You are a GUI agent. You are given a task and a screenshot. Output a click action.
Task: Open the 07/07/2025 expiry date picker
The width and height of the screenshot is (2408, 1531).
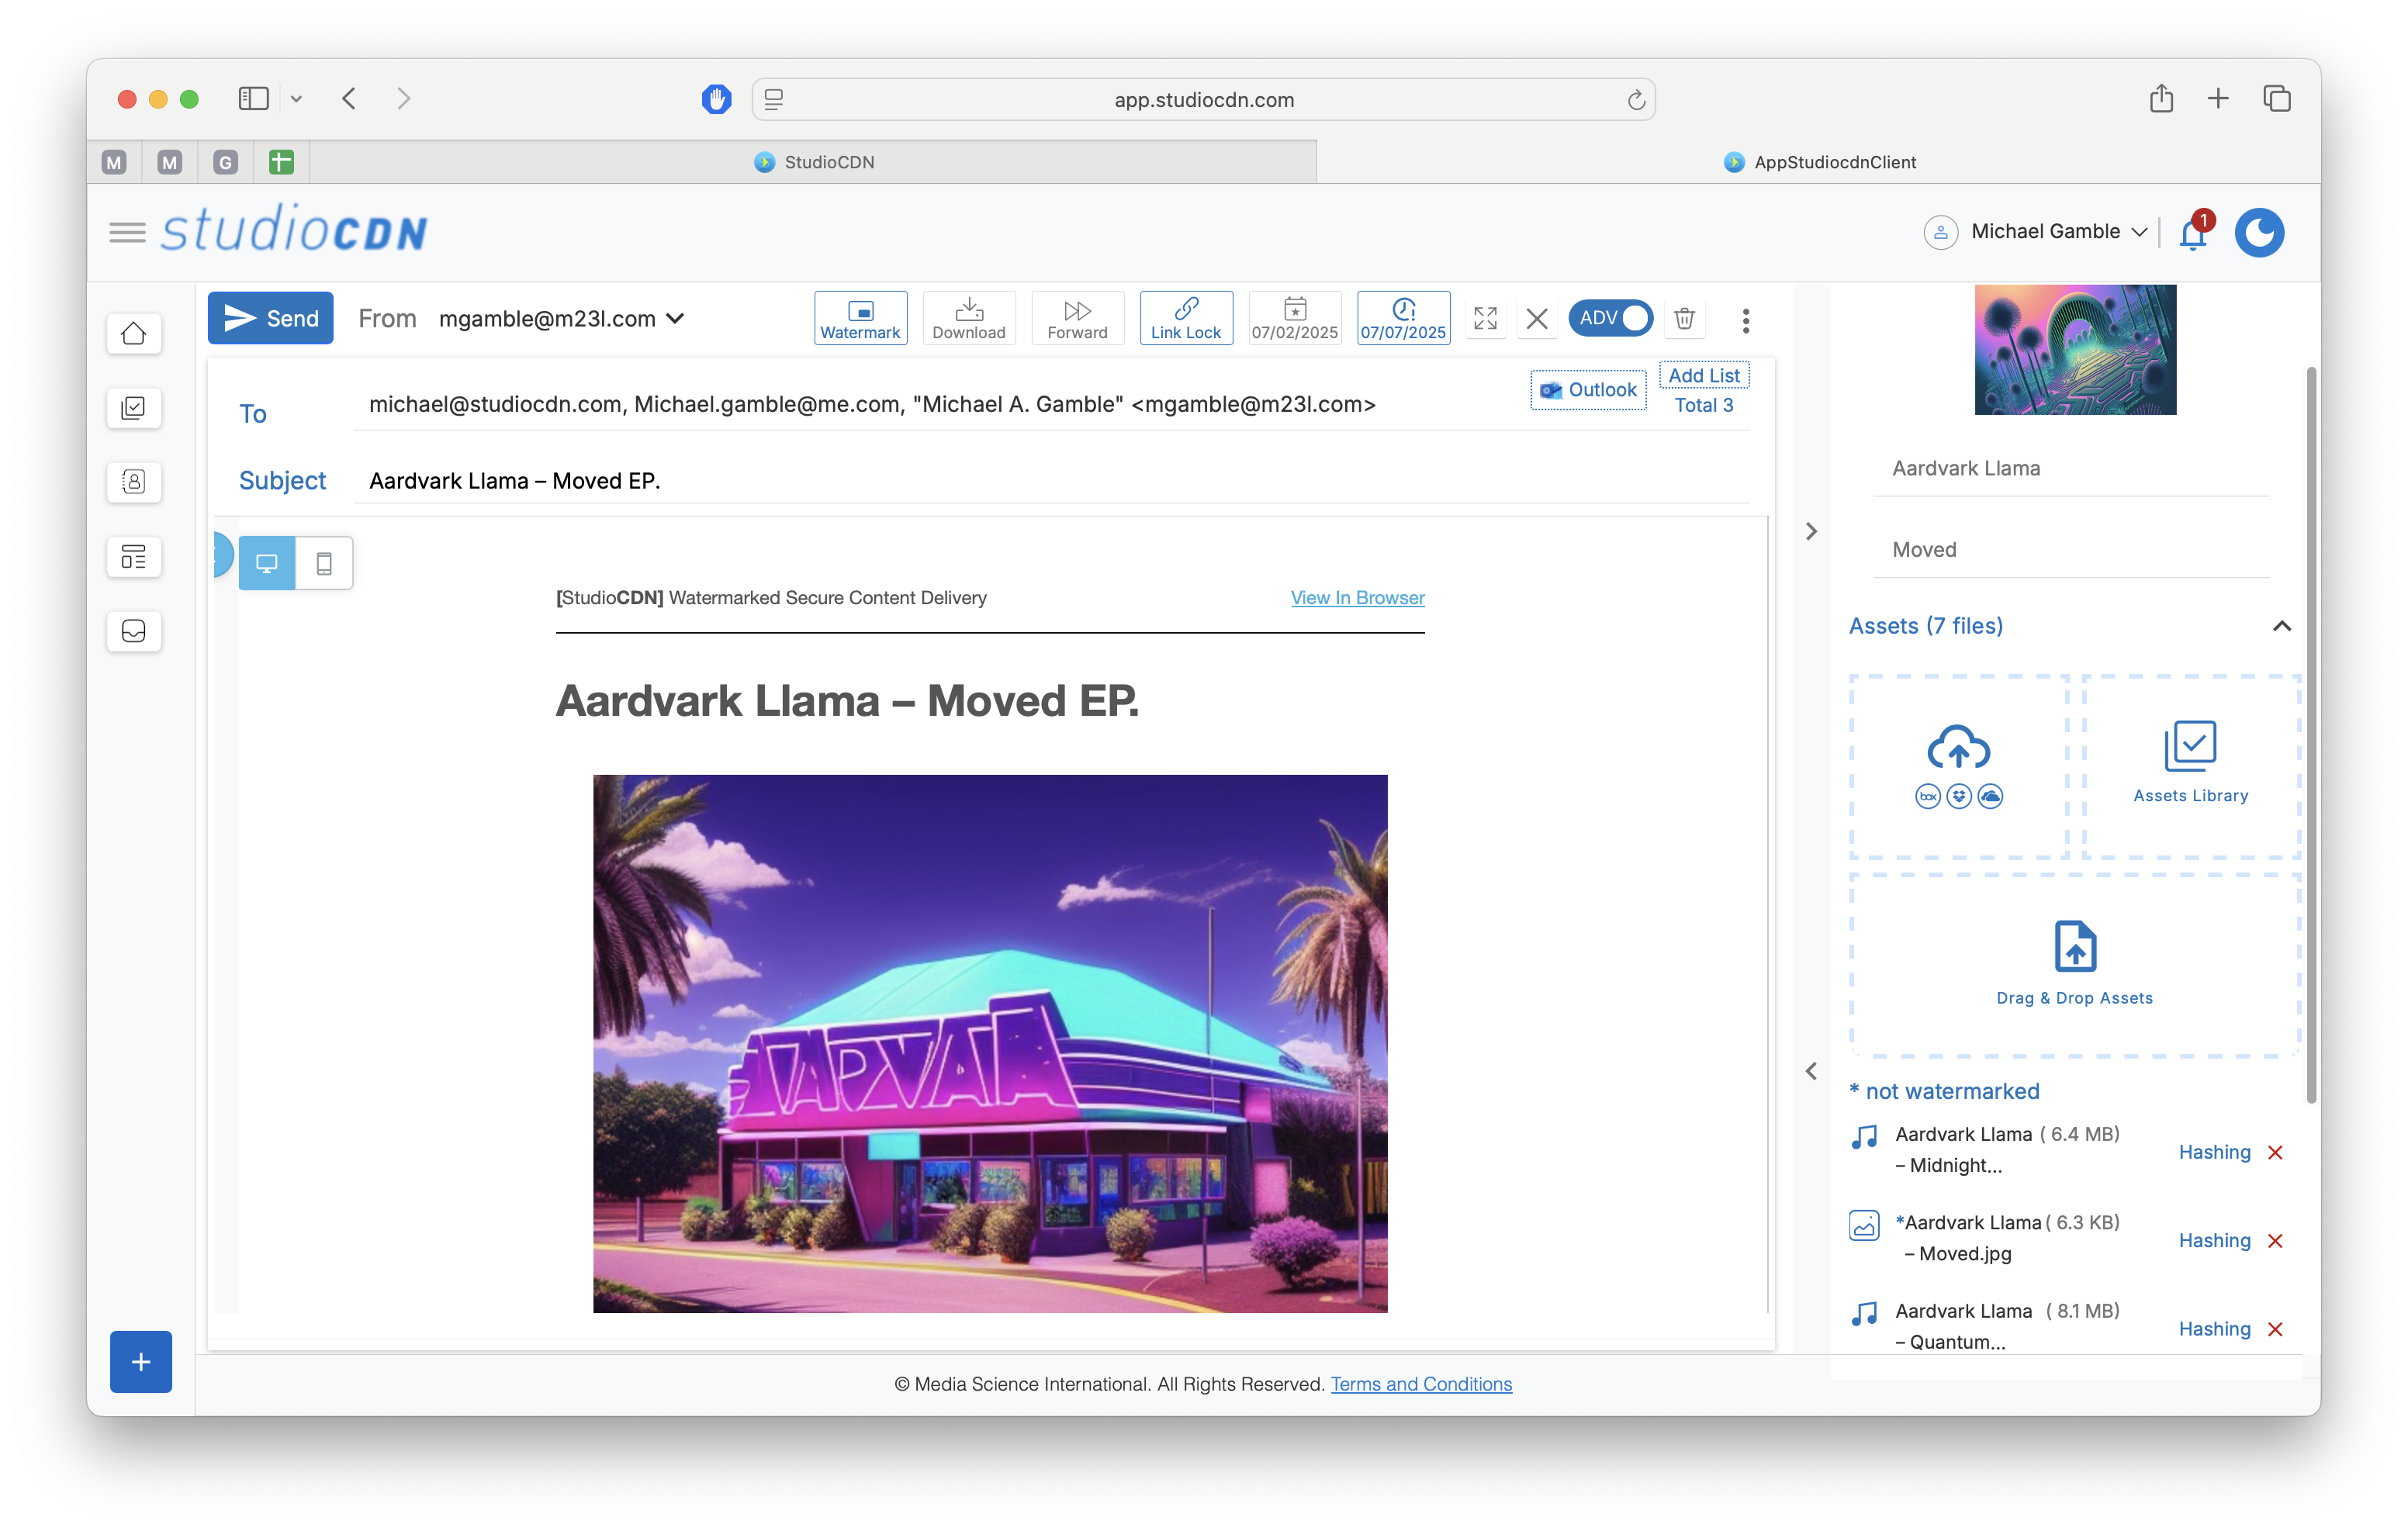[x=1403, y=318]
